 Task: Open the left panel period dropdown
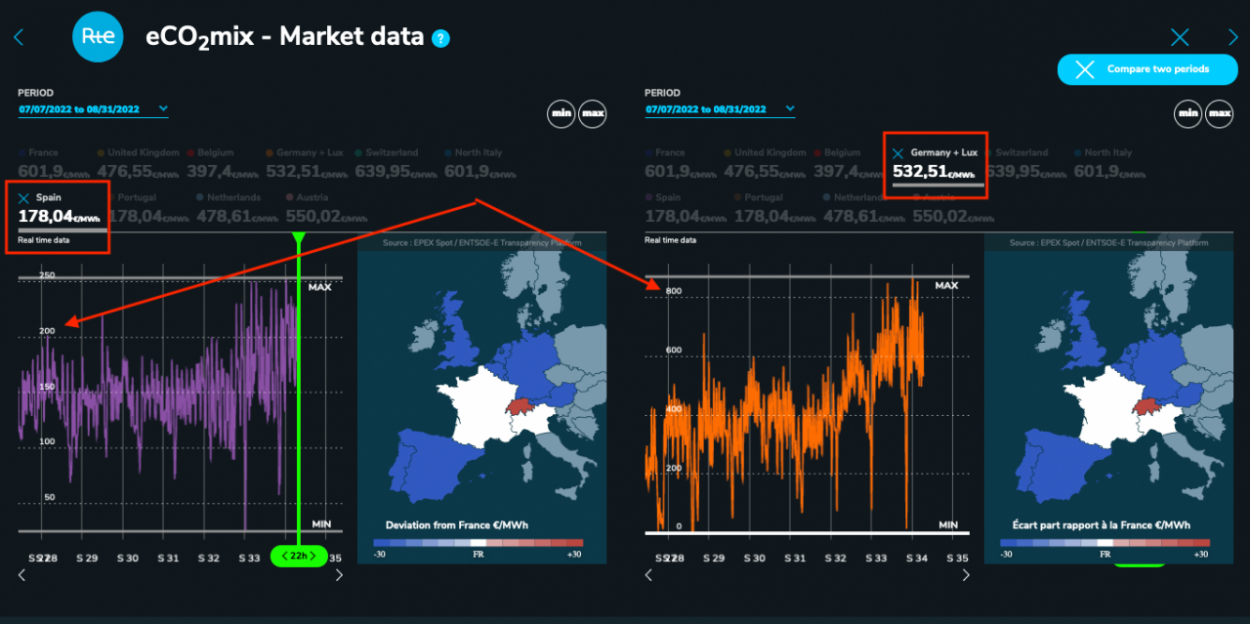pyautogui.click(x=163, y=109)
